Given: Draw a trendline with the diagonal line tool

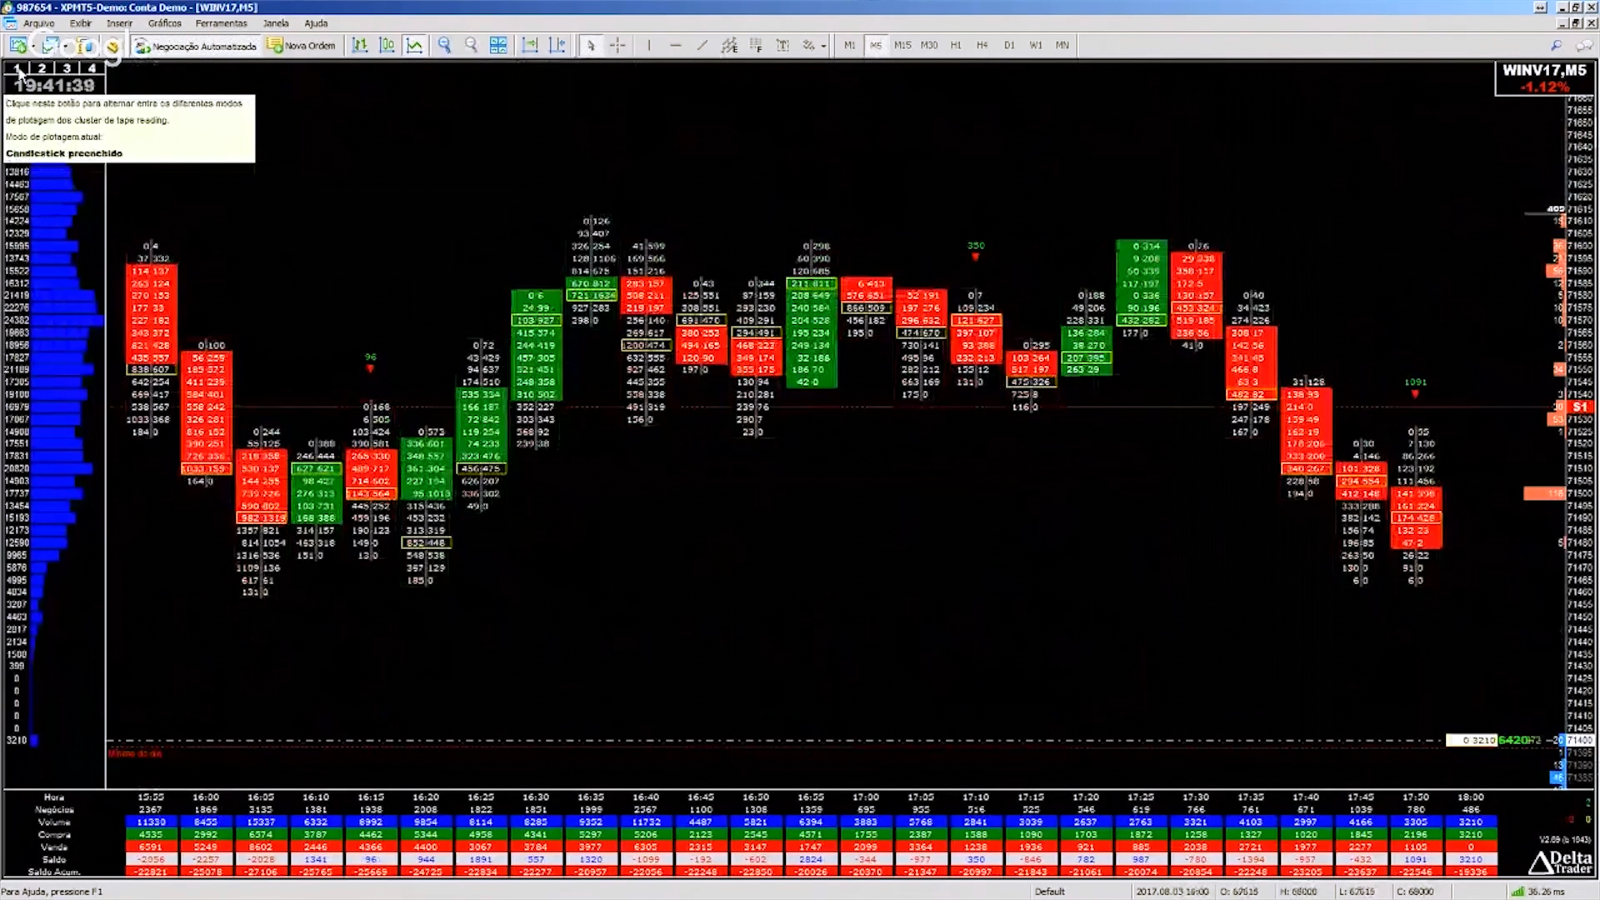Looking at the screenshot, I should pos(702,46).
